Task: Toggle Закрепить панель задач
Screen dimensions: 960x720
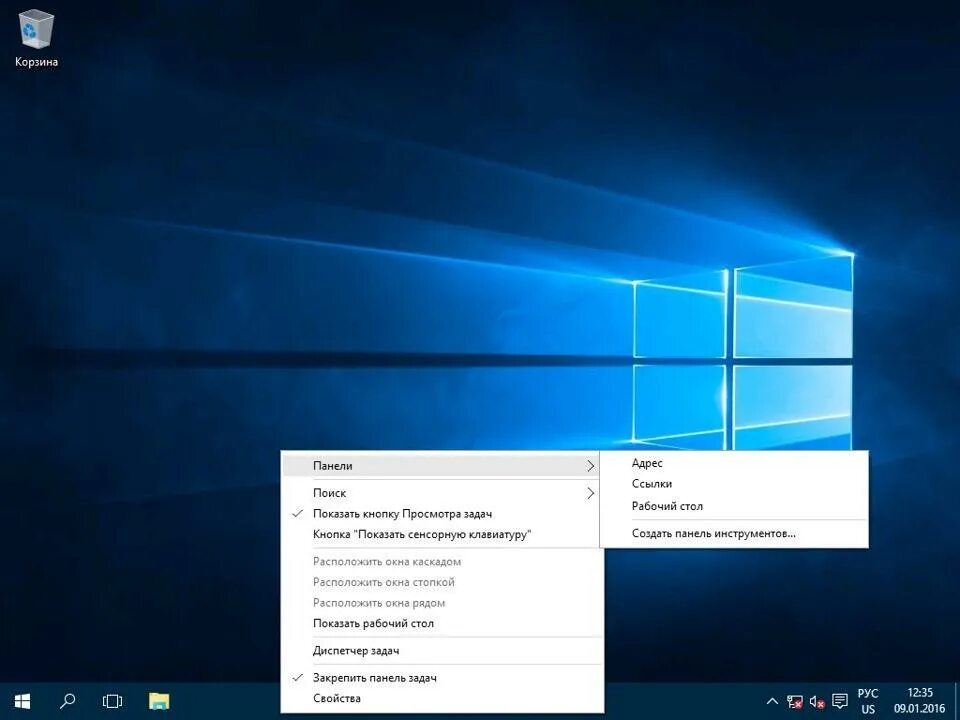Action: point(442,678)
